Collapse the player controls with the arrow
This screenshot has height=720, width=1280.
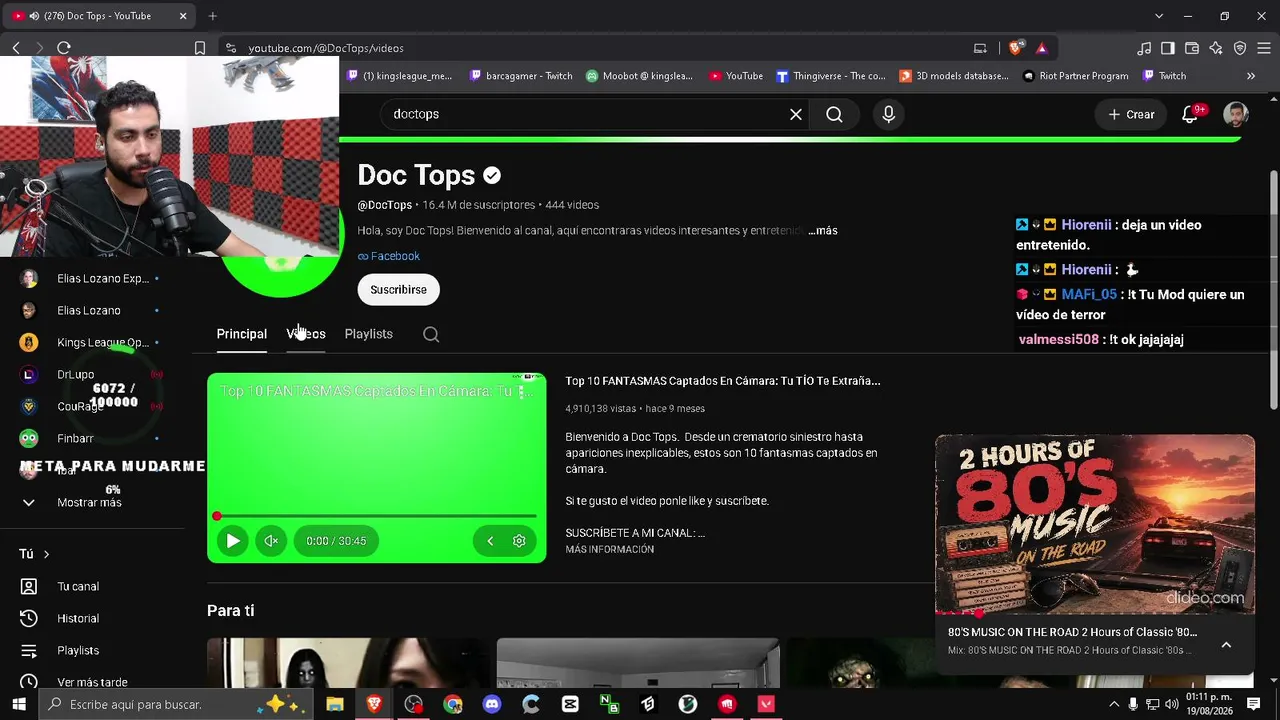[x=490, y=541]
